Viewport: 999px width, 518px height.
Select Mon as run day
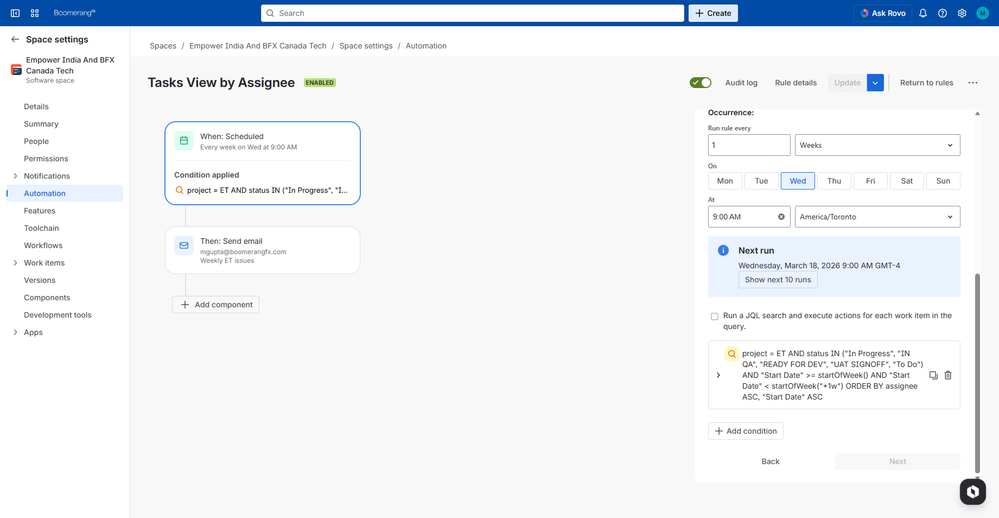pyautogui.click(x=725, y=181)
